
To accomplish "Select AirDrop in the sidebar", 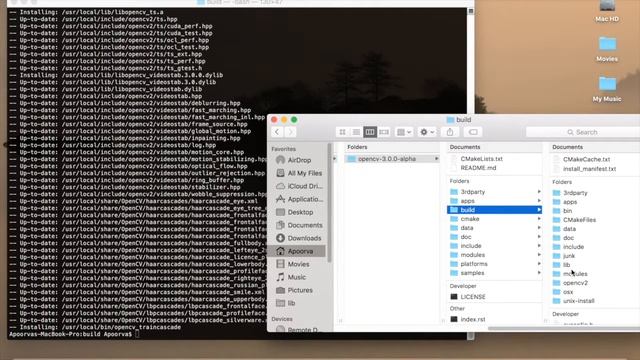I will point(299,160).
